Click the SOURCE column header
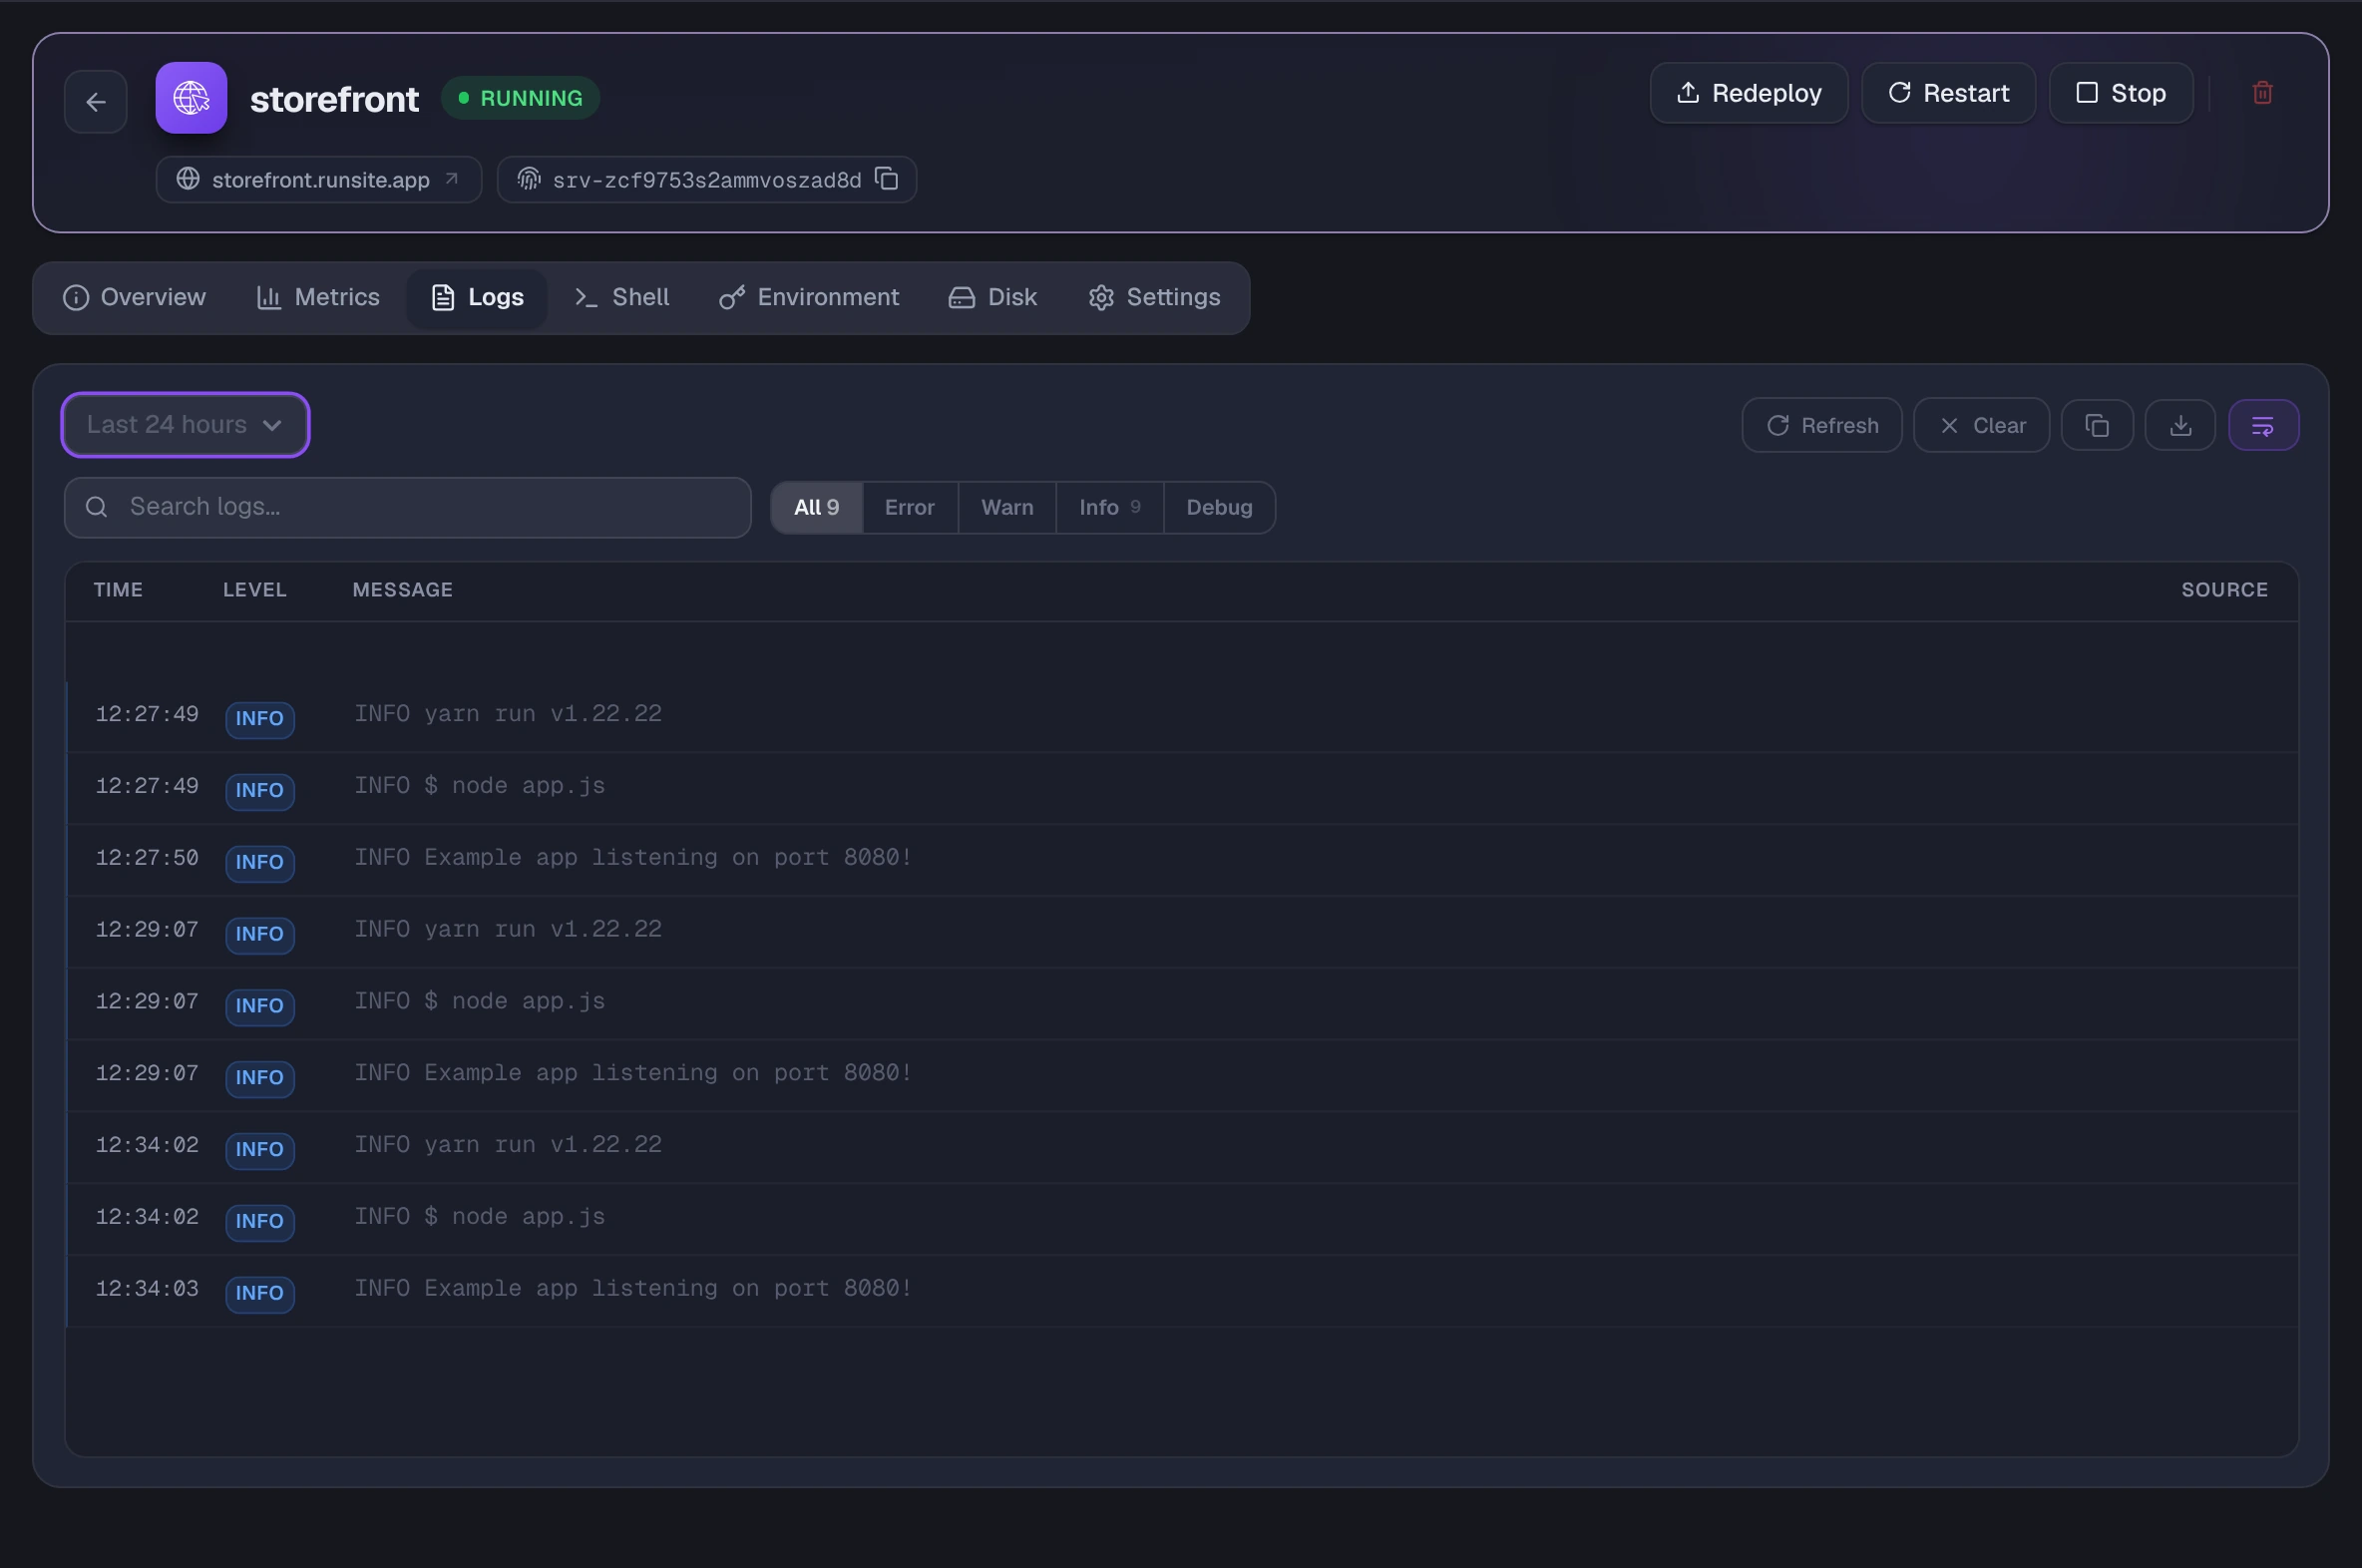The height and width of the screenshot is (1568, 2362). tap(2224, 589)
